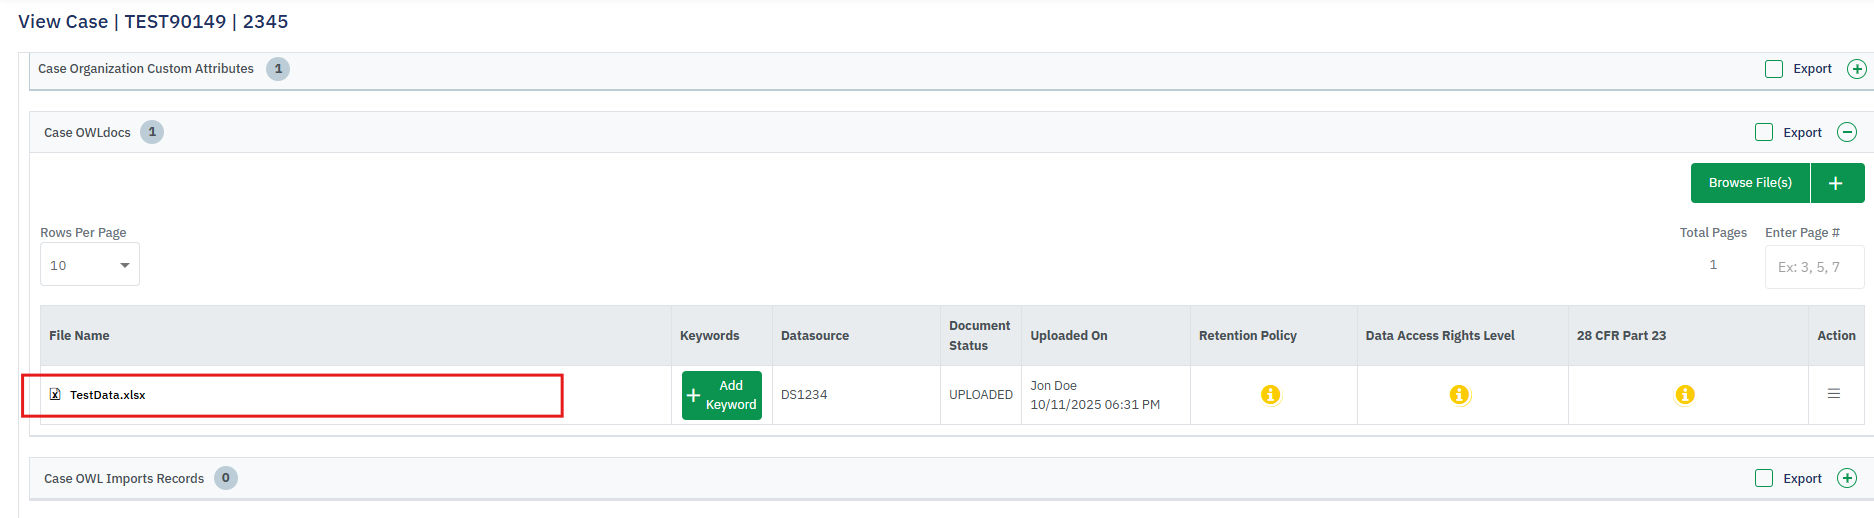This screenshot has width=1874, height=518.
Task: Click the Add Keyword button
Action: [x=721, y=395]
